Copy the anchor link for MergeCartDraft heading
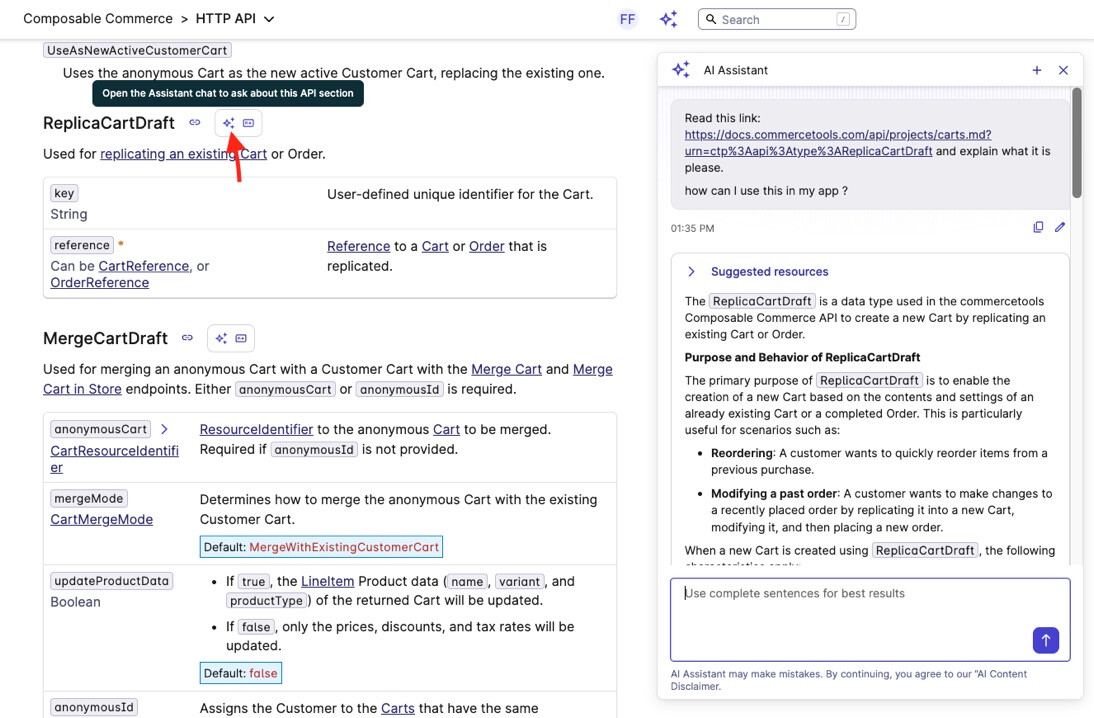 point(187,338)
